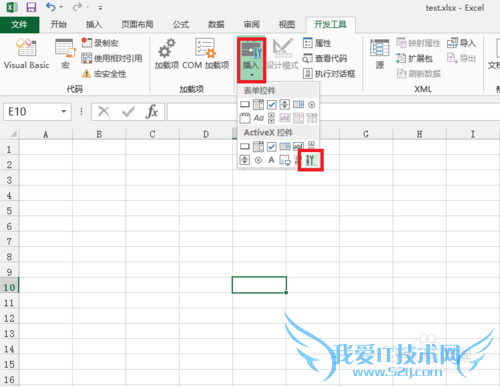Switch to the 开始 home tab

tap(59, 24)
